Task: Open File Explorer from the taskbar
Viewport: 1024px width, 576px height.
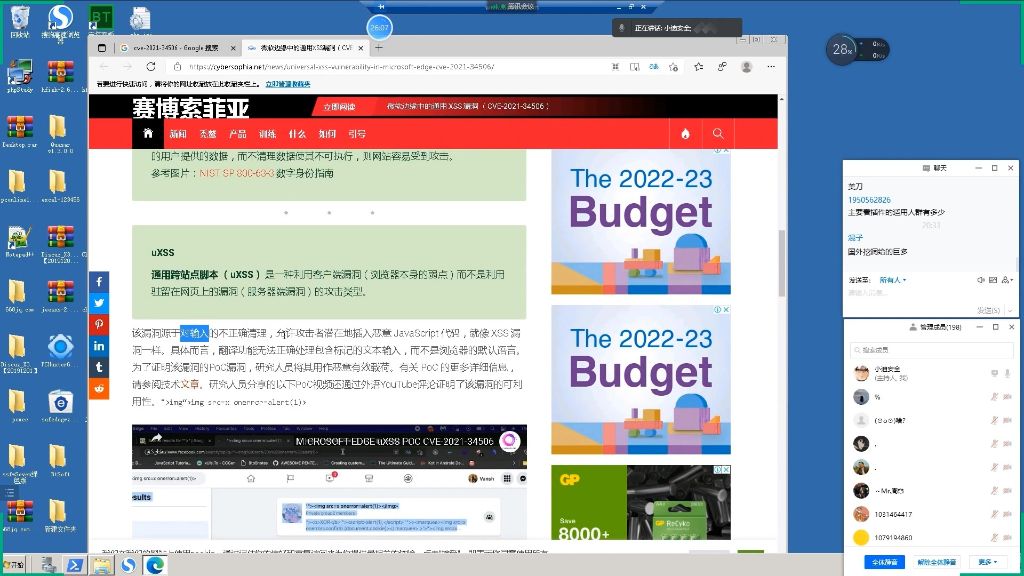Action: [x=101, y=566]
